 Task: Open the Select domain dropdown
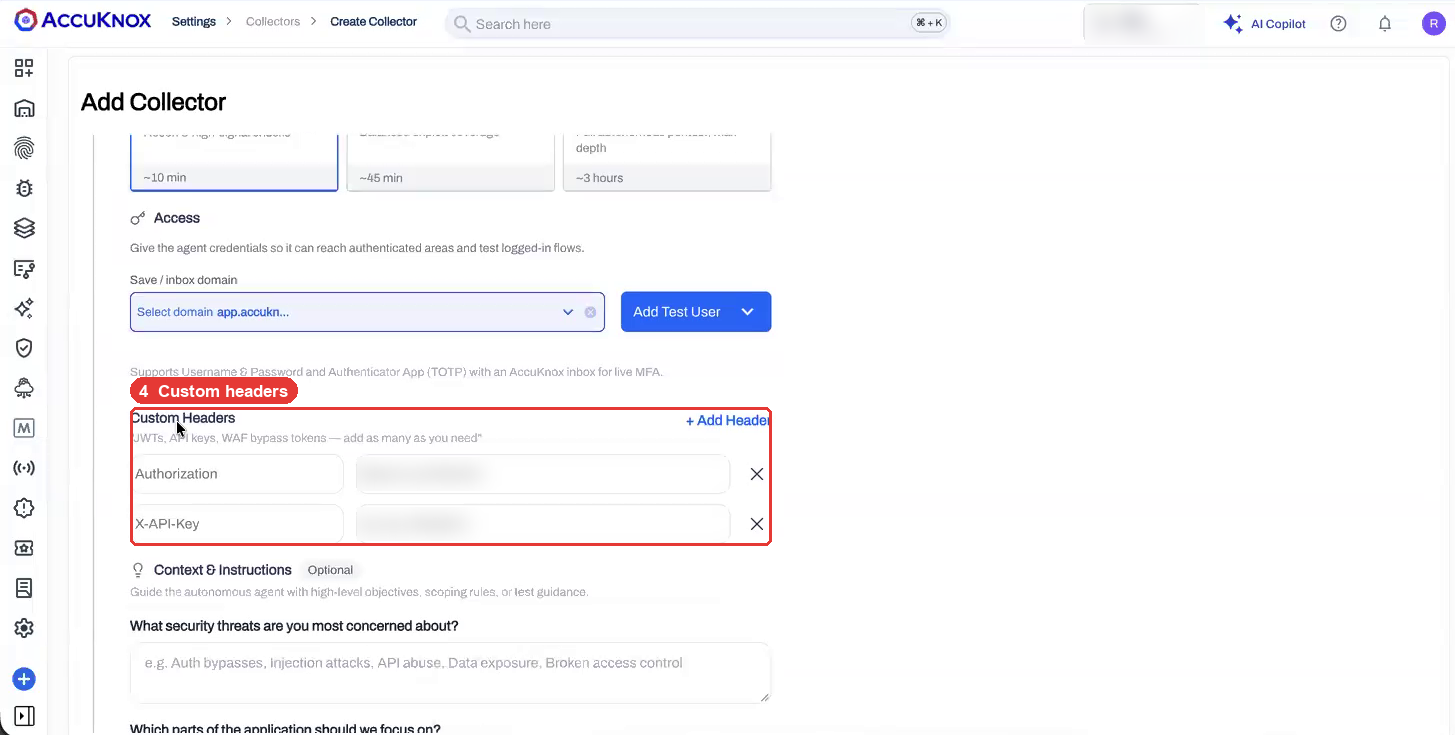click(x=368, y=312)
